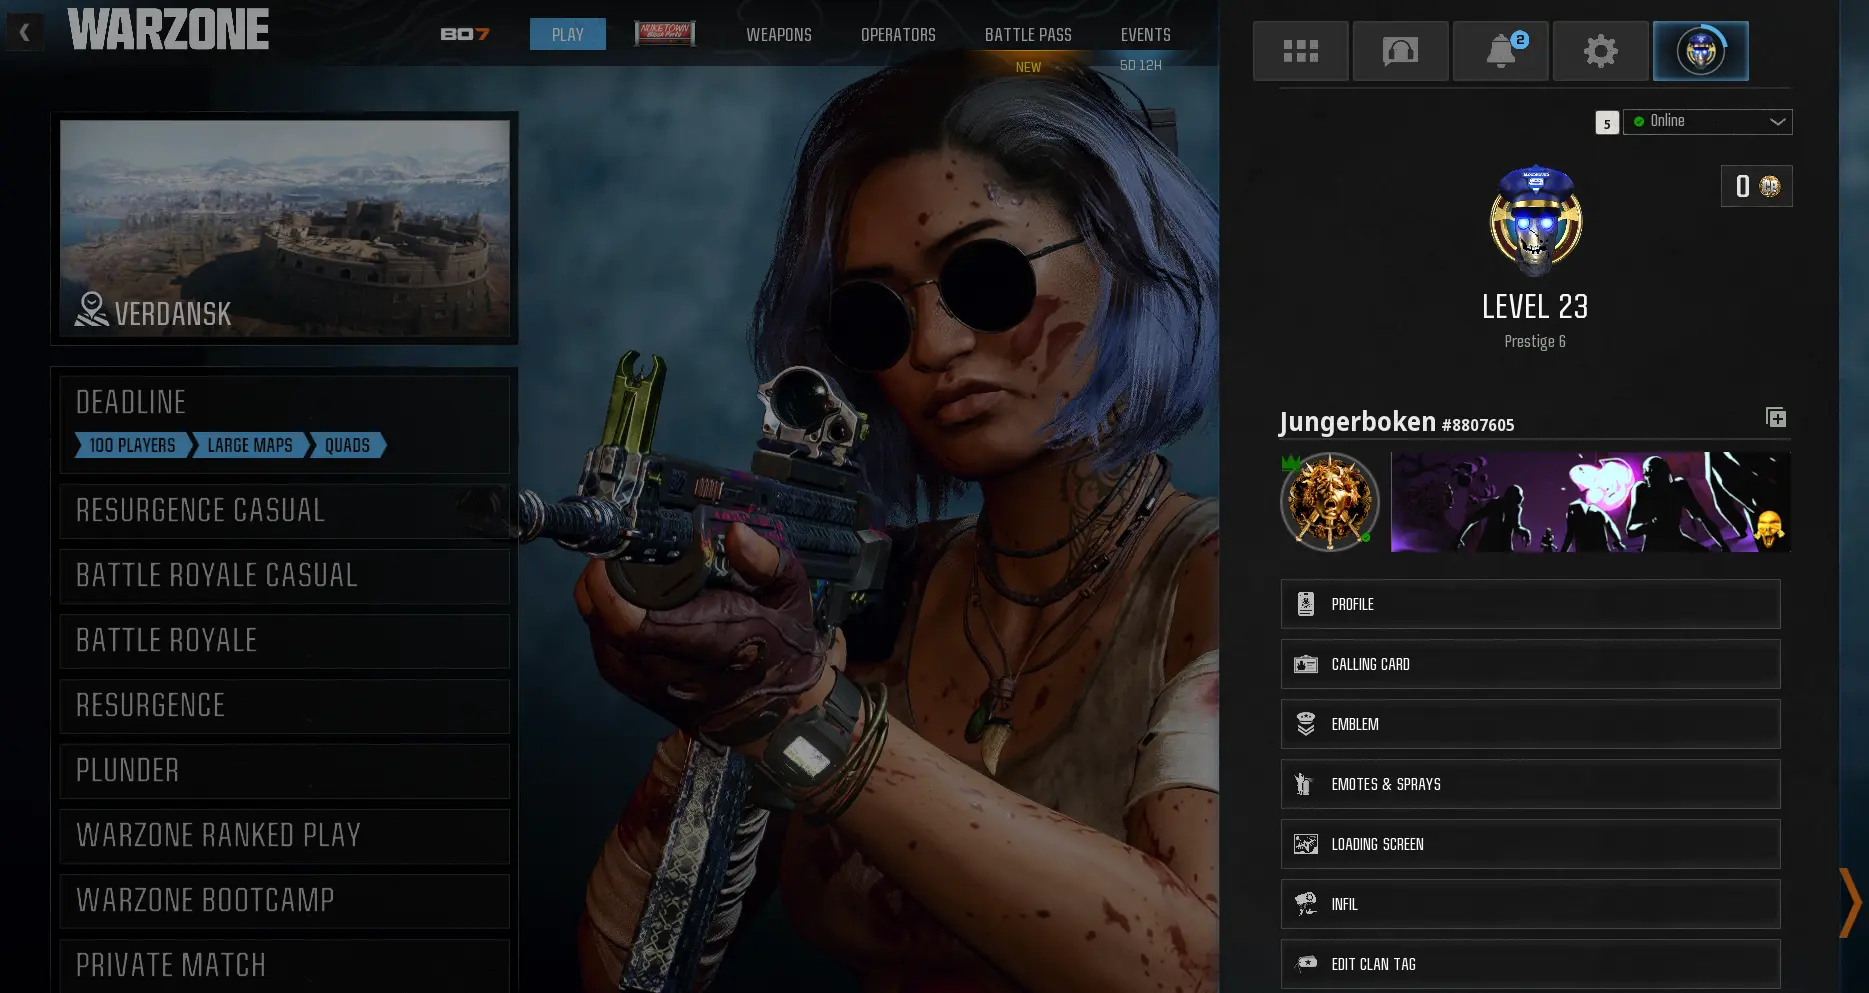Open the Emotes & Sprays entry
The width and height of the screenshot is (1869, 993).
(x=1530, y=784)
